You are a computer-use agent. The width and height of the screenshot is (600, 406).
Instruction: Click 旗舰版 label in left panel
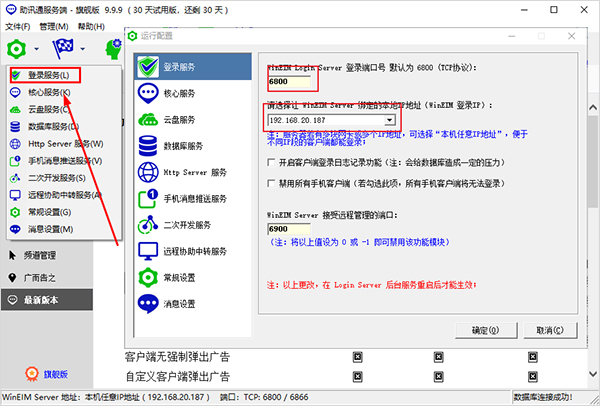56,374
